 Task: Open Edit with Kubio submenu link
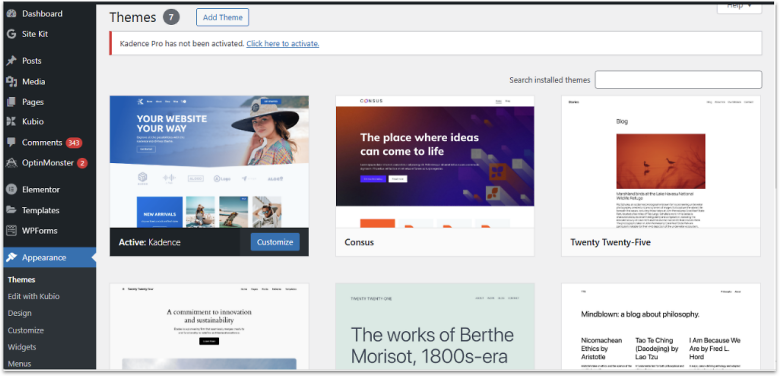pos(33,296)
